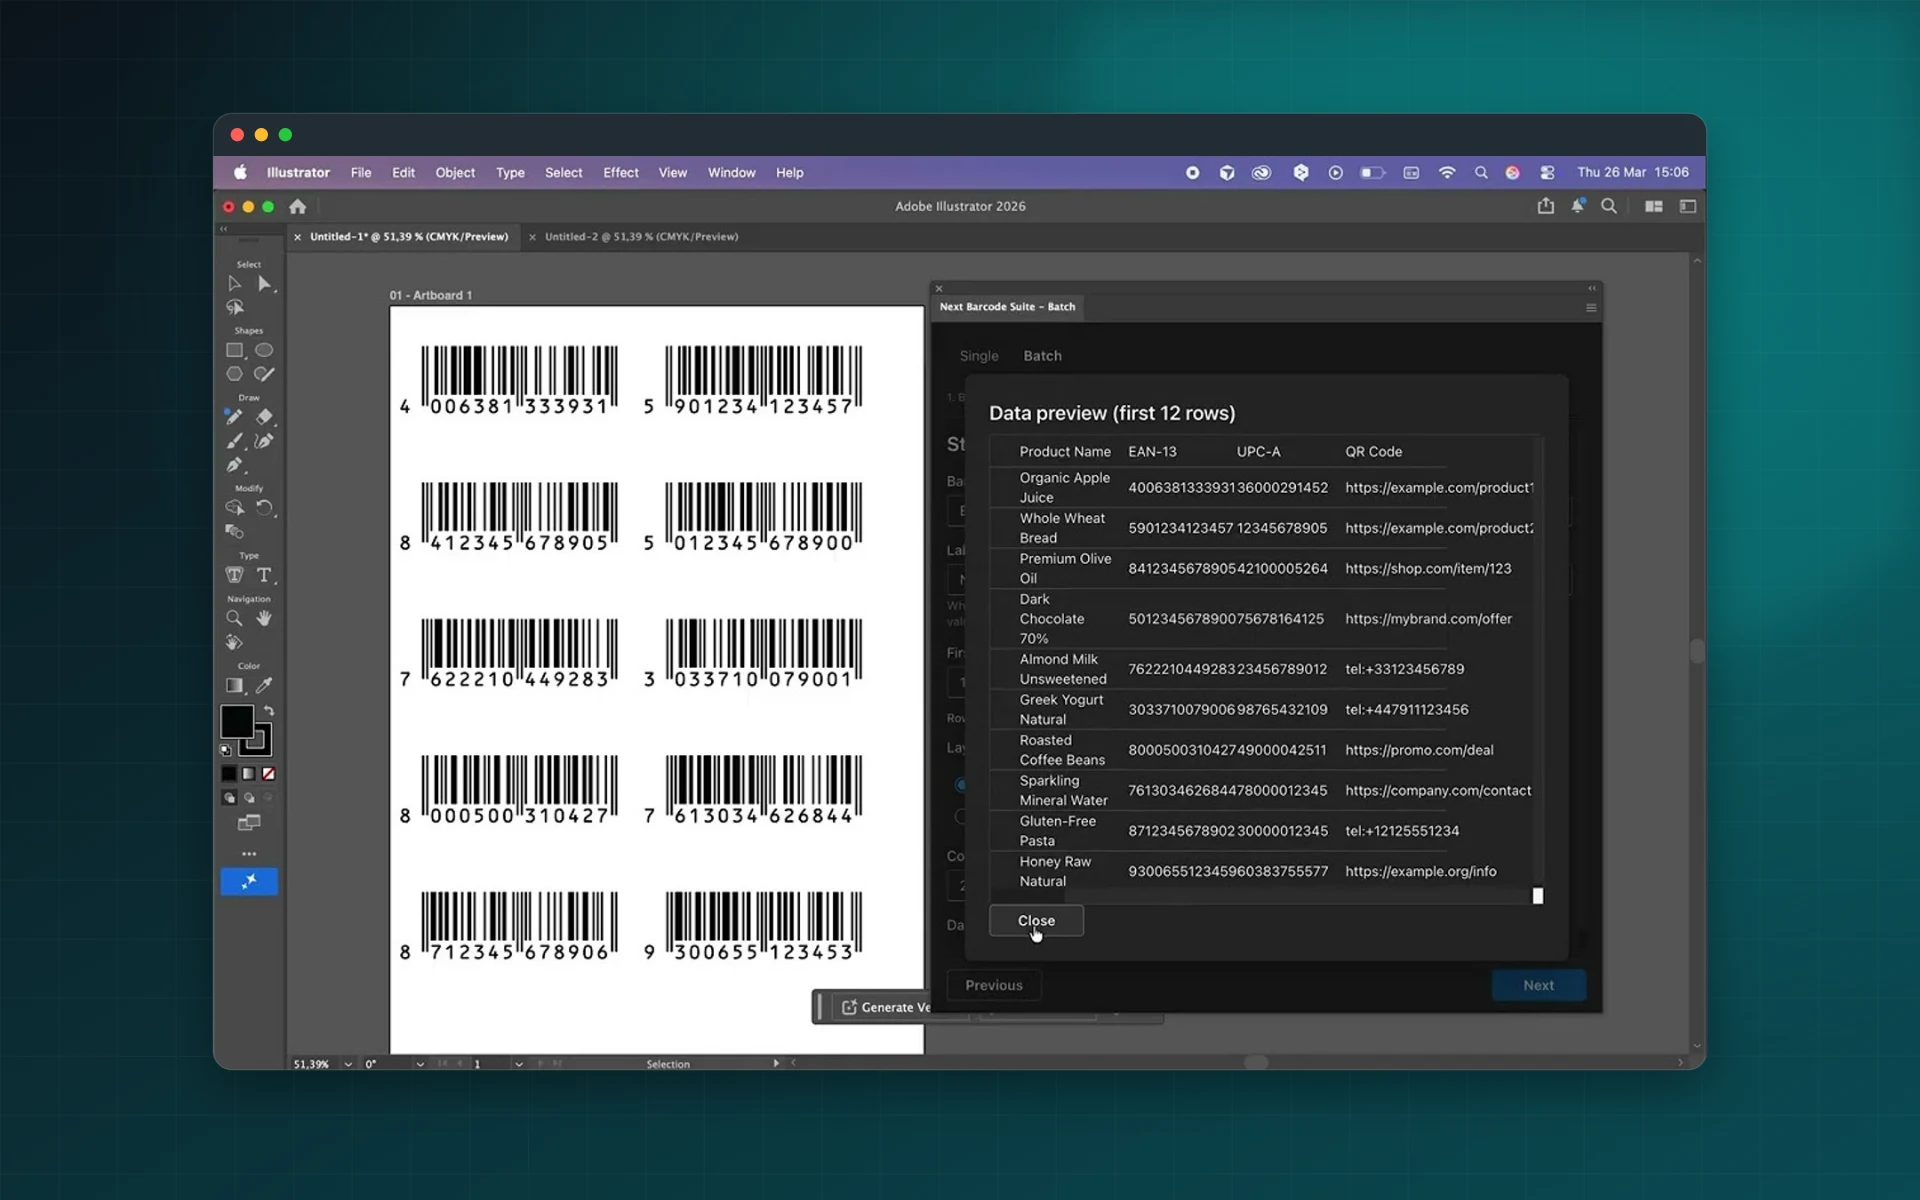Select the Hand tool

point(264,619)
